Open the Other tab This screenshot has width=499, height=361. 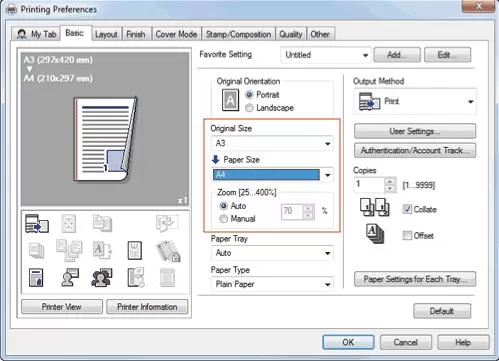[x=320, y=34]
